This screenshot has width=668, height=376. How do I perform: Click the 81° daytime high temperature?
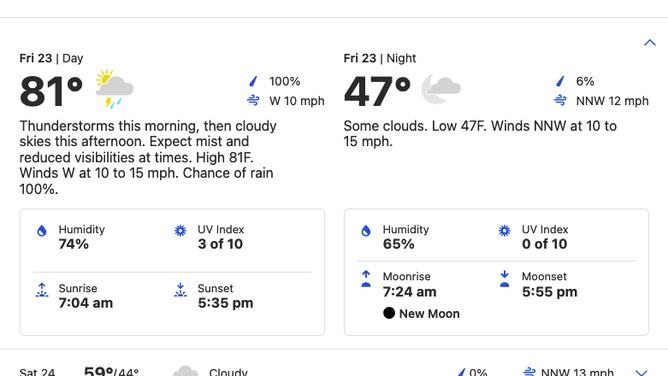click(x=51, y=91)
